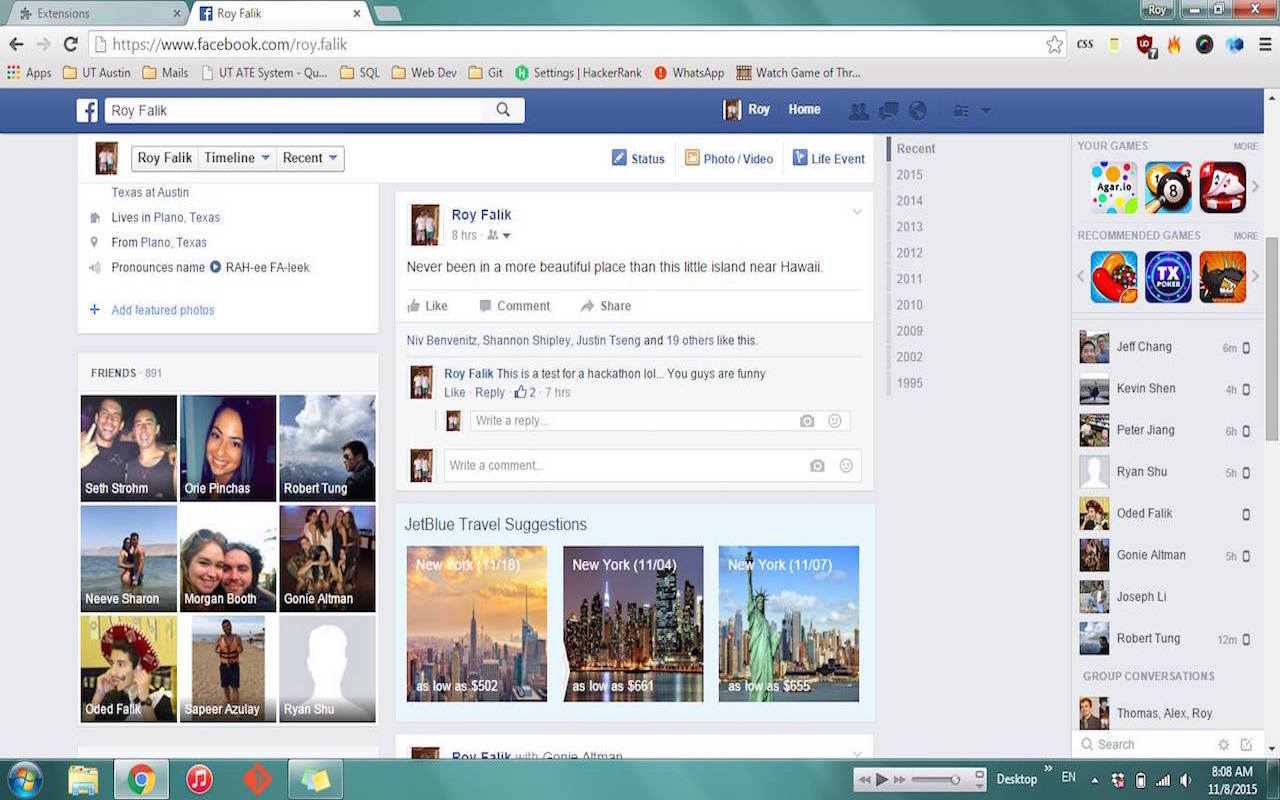The width and height of the screenshot is (1280, 800).
Task: Open chat with Jeff Chang
Action: (x=1165, y=347)
